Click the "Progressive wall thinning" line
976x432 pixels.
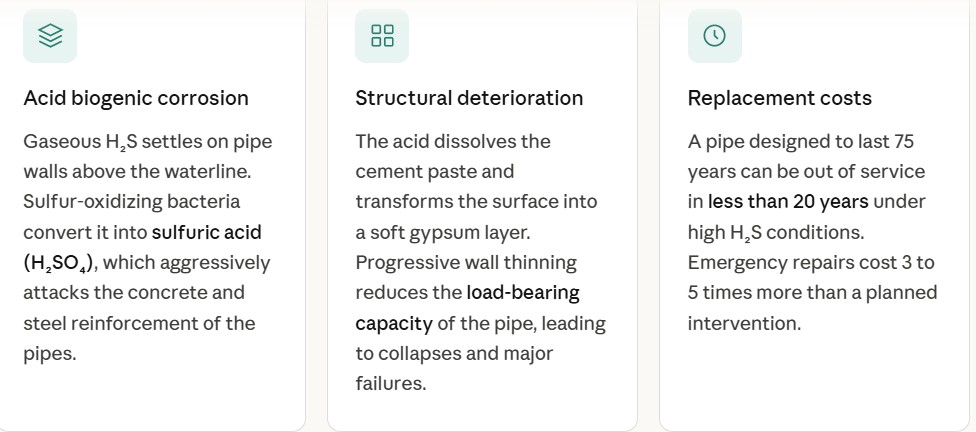tap(465, 263)
